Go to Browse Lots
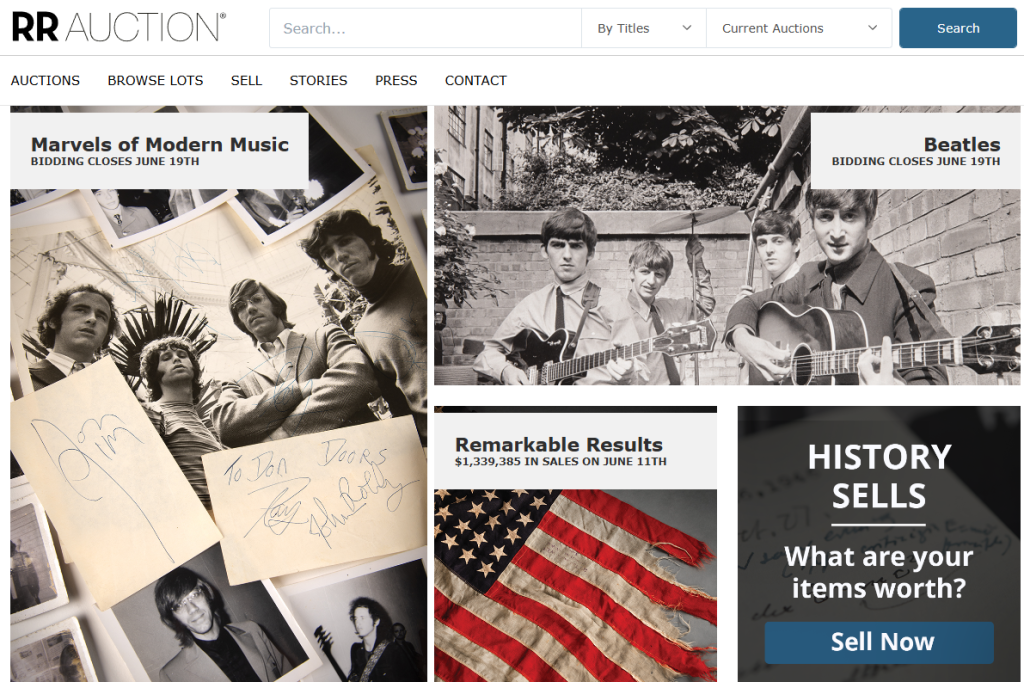This screenshot has height=682, width=1024. pos(155,80)
